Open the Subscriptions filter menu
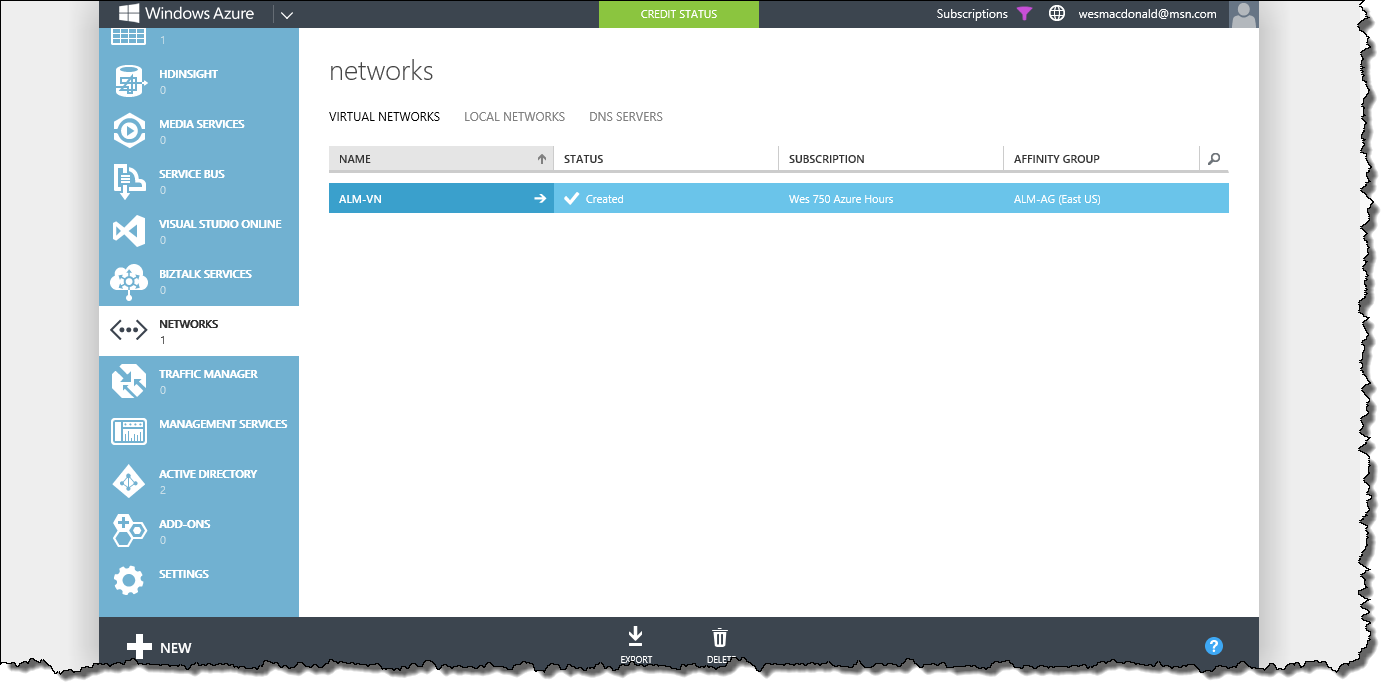This screenshot has width=1390, height=690. pos(1024,14)
